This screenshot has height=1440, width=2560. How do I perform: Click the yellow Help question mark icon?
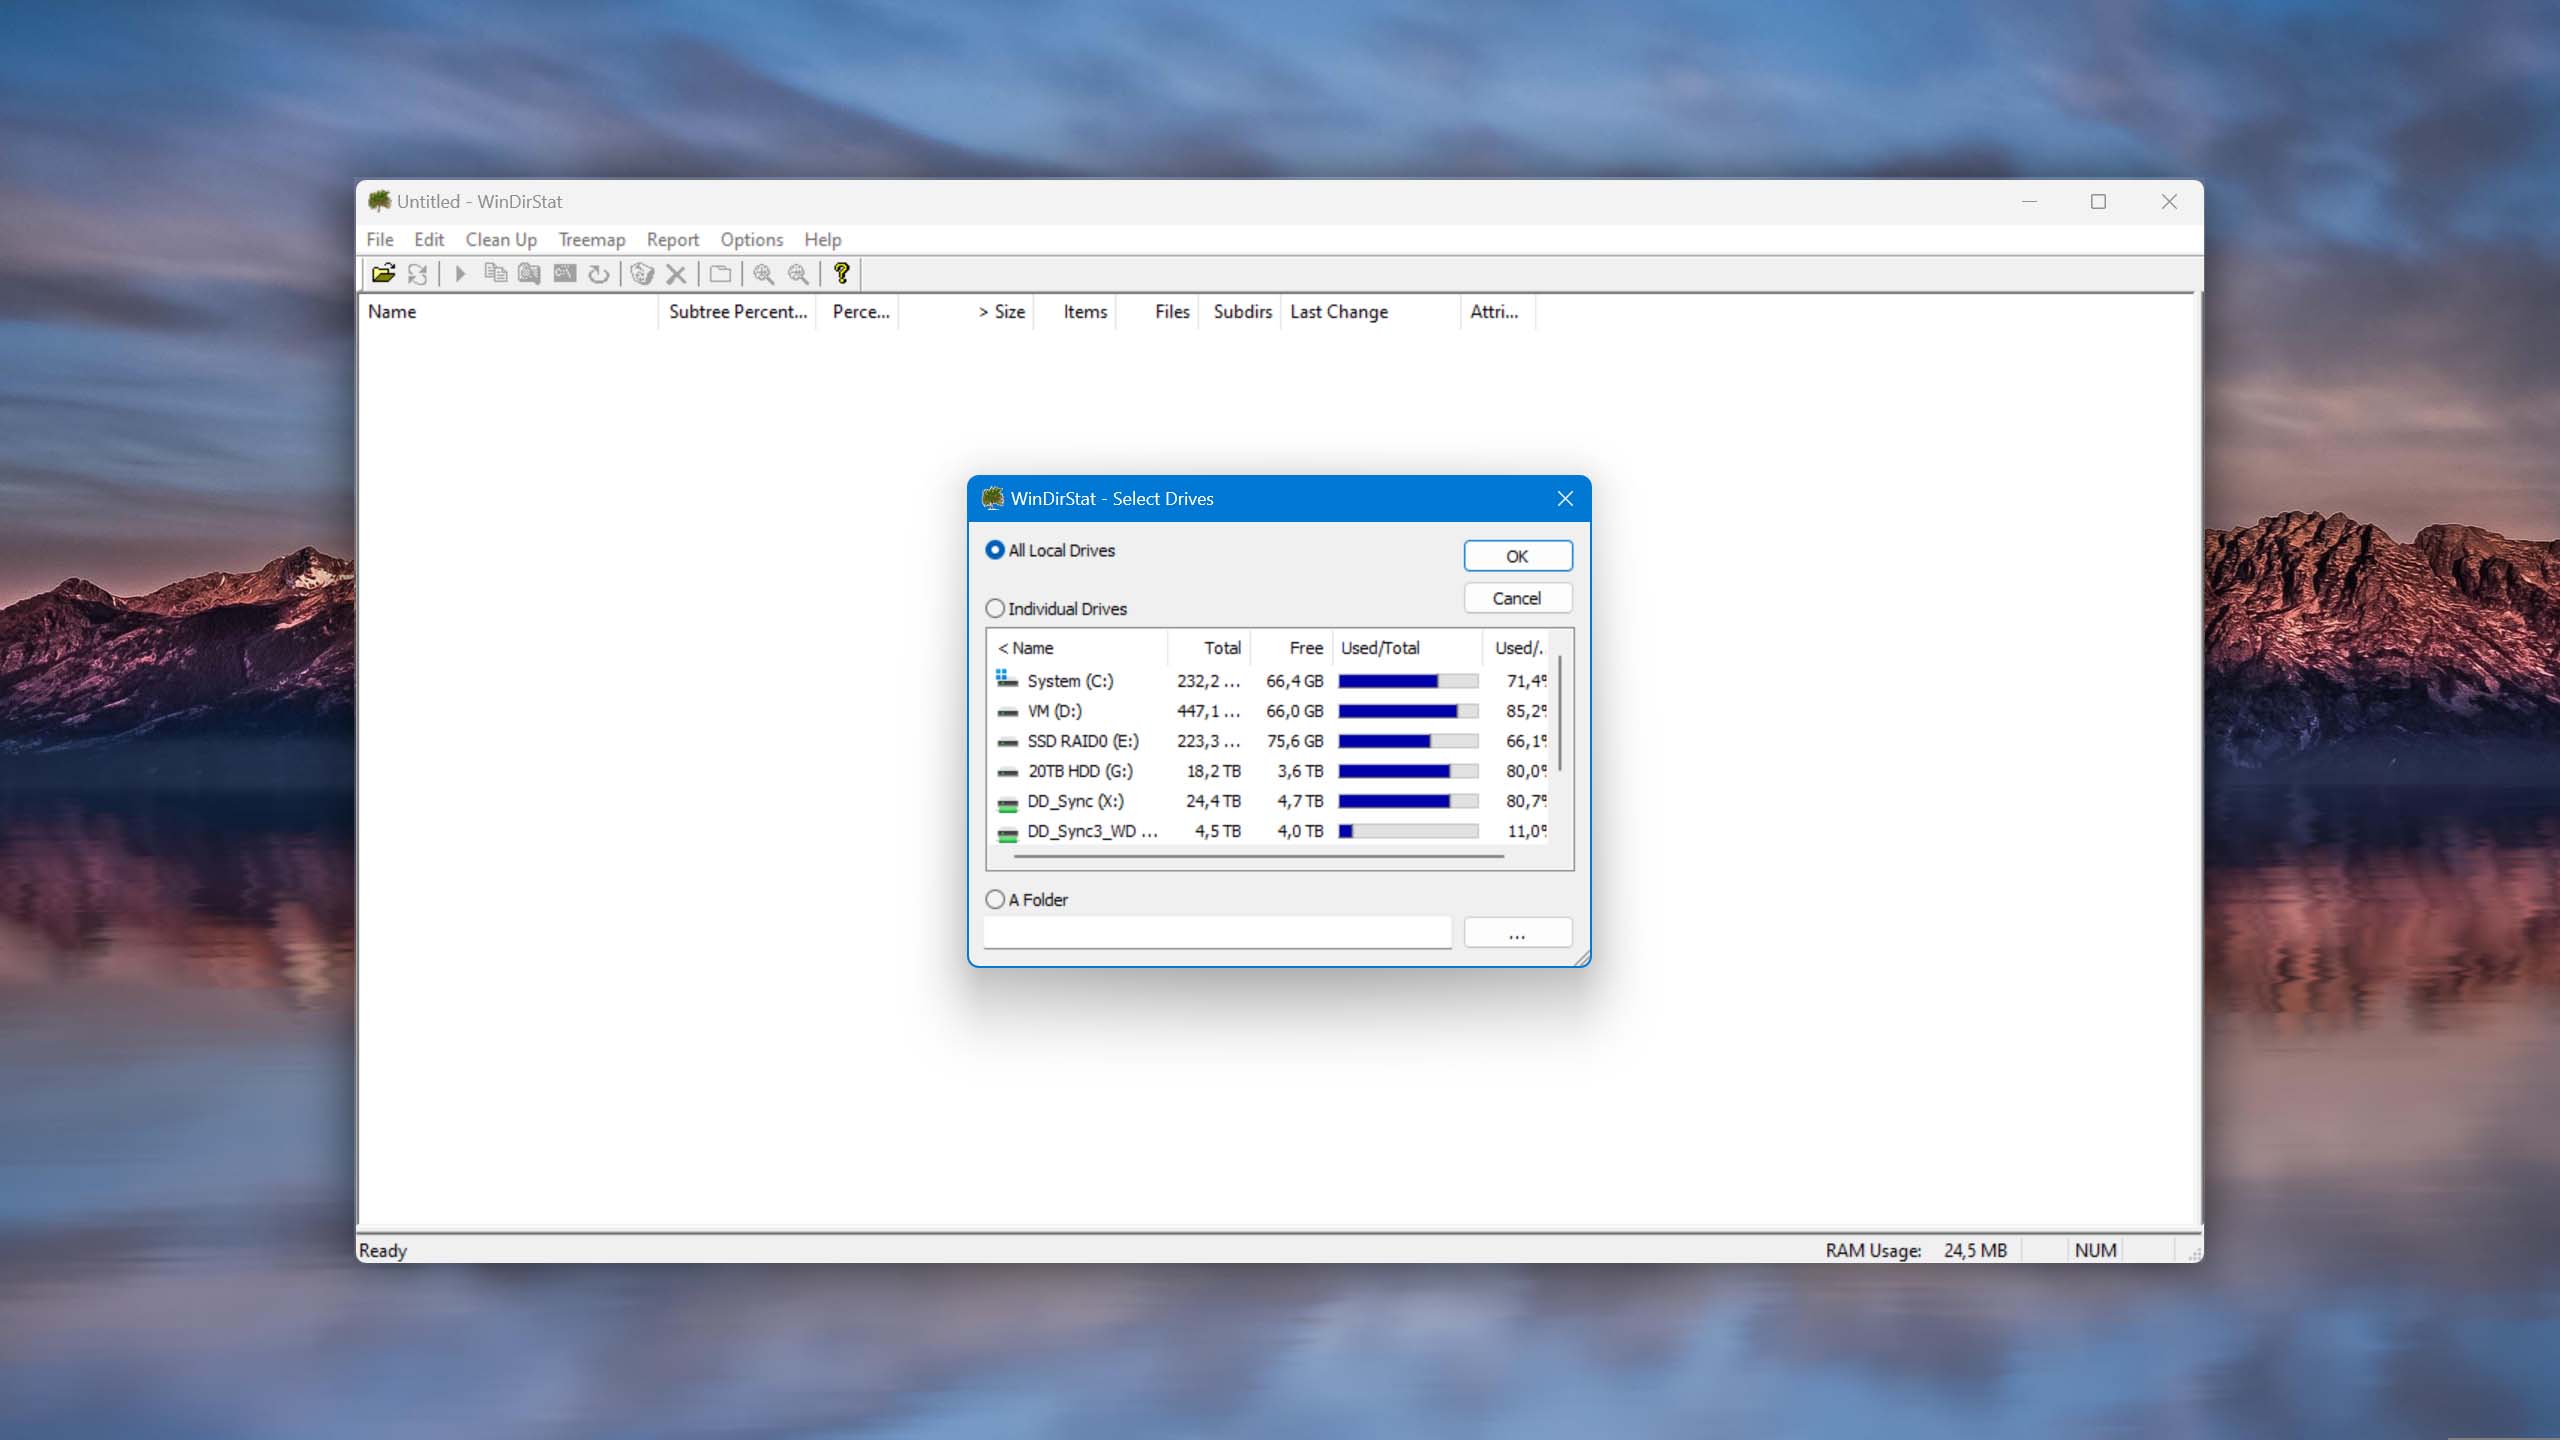842,273
